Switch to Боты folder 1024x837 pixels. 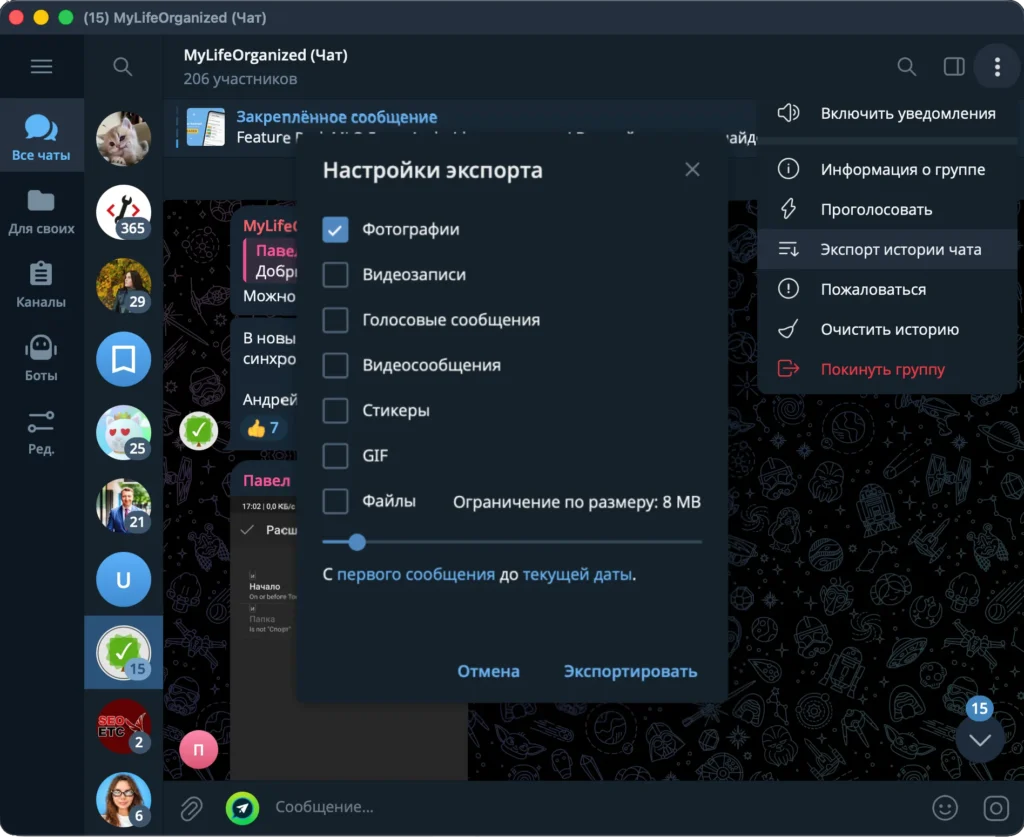[41, 358]
